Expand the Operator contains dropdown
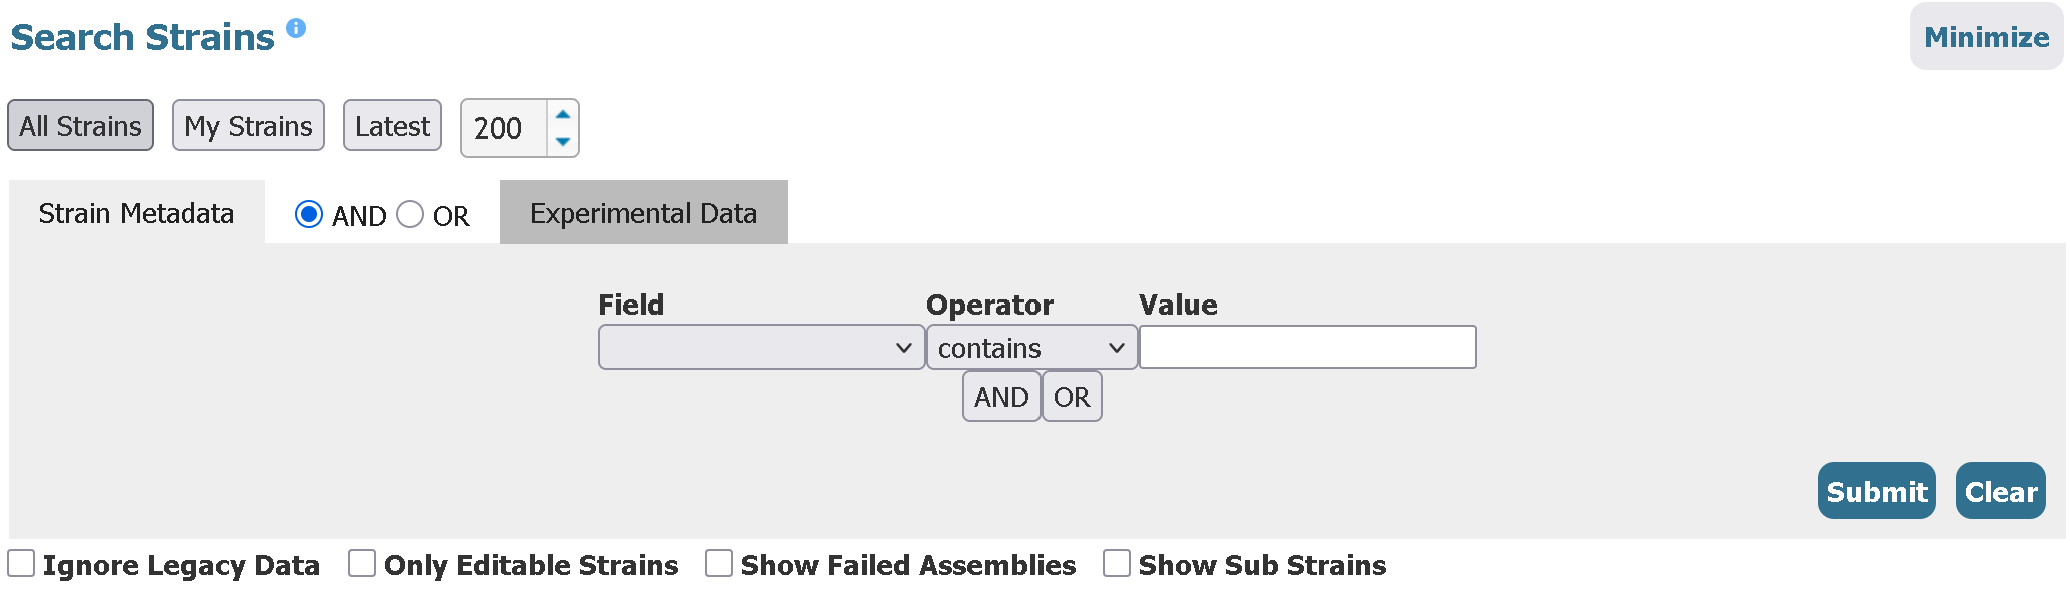The height and width of the screenshot is (604, 2070). click(x=1031, y=348)
